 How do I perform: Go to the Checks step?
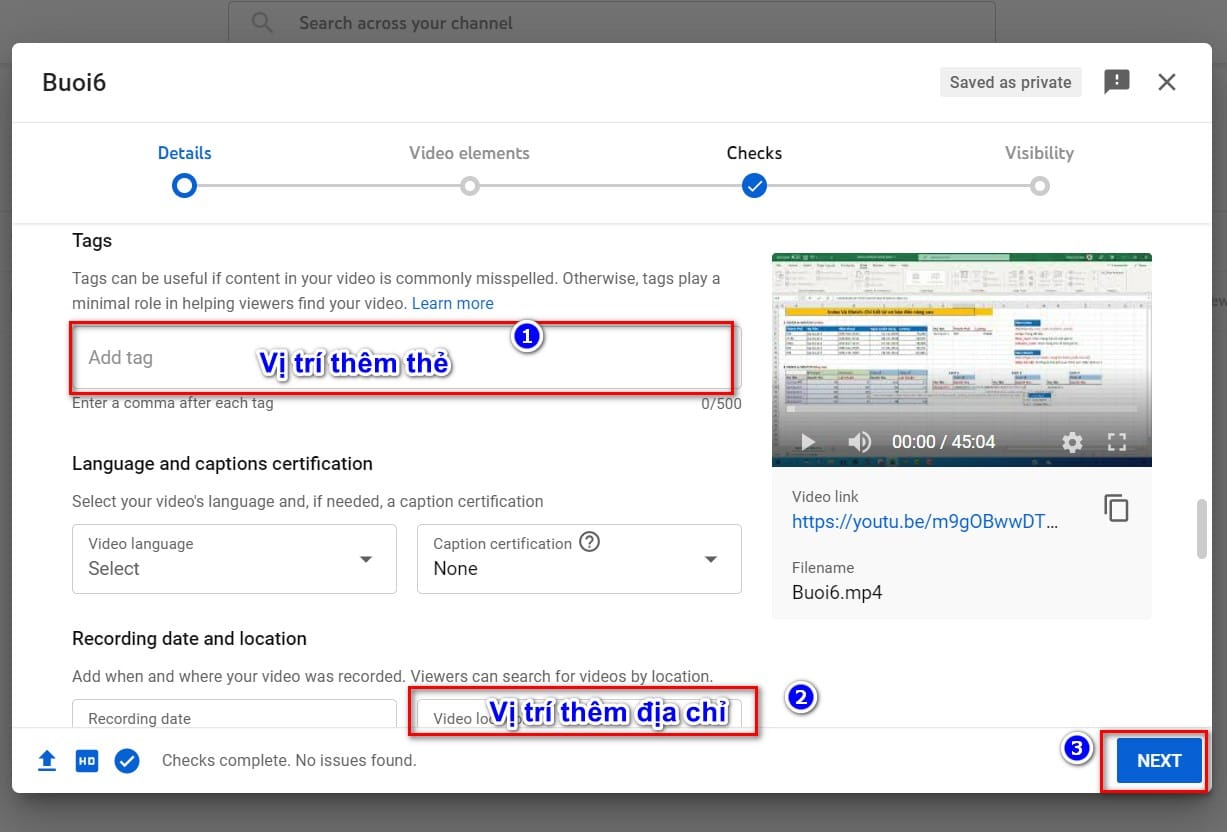[x=754, y=169]
